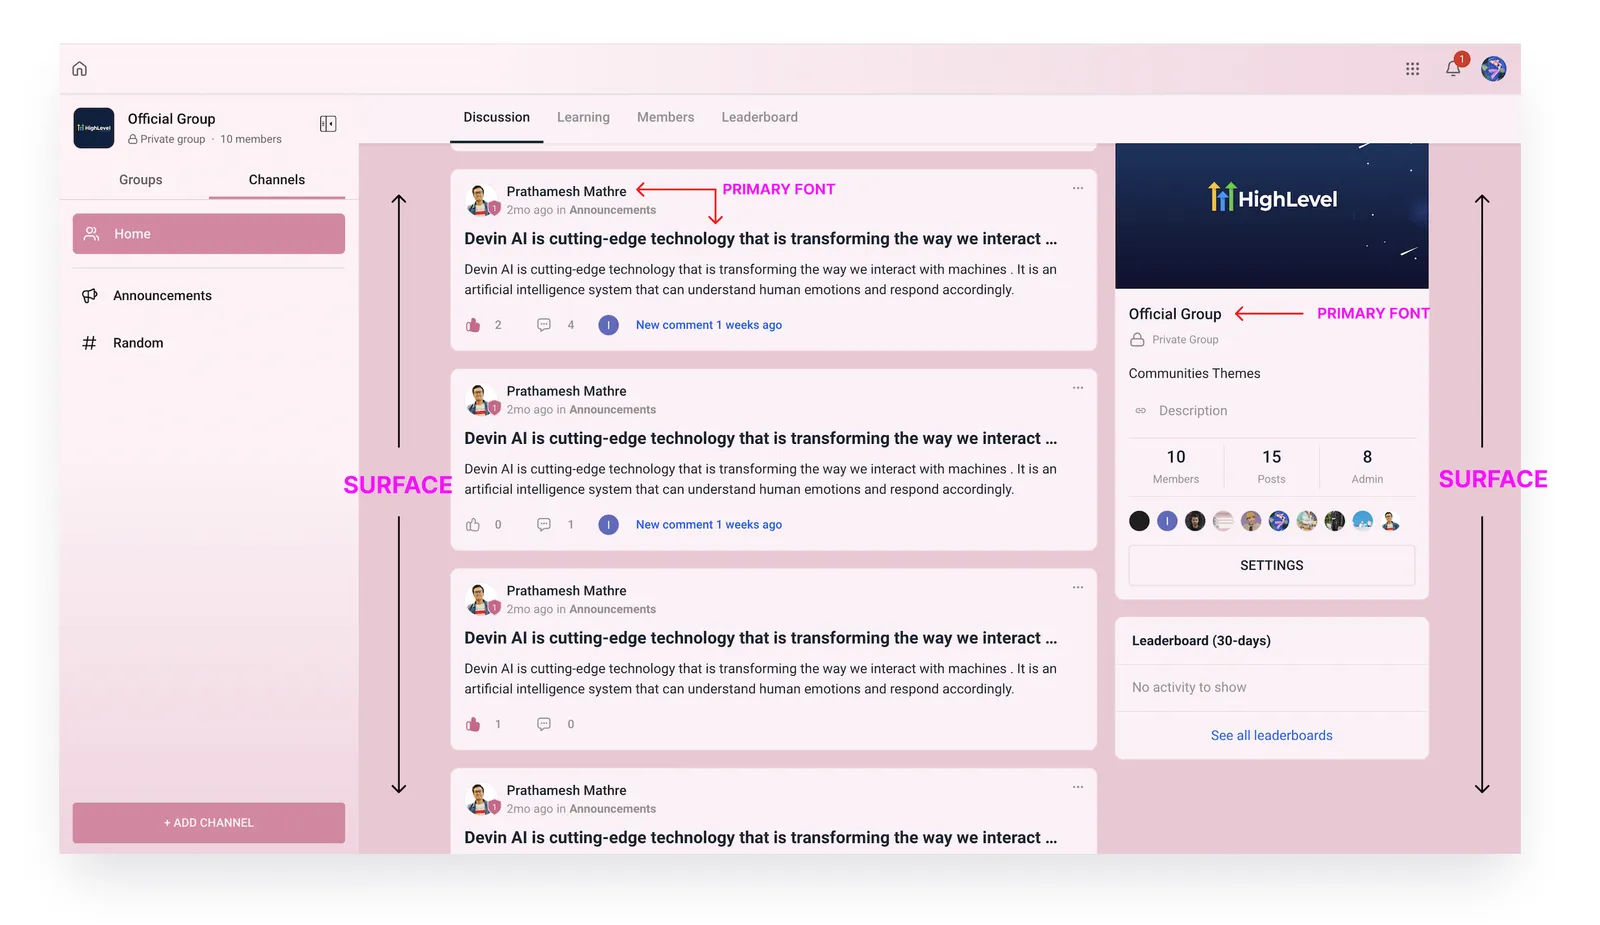Open author avatar on the third post
1600x925 pixels.
[x=482, y=599]
